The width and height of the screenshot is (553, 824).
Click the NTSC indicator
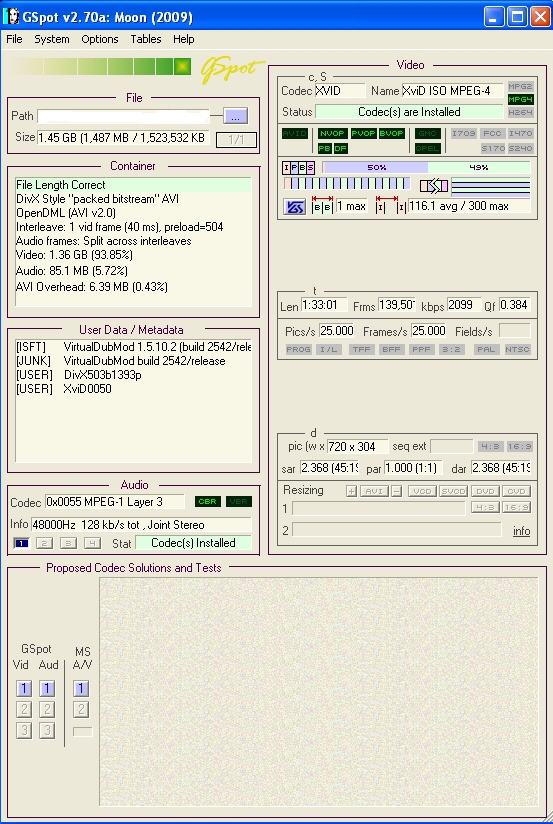tap(517, 349)
